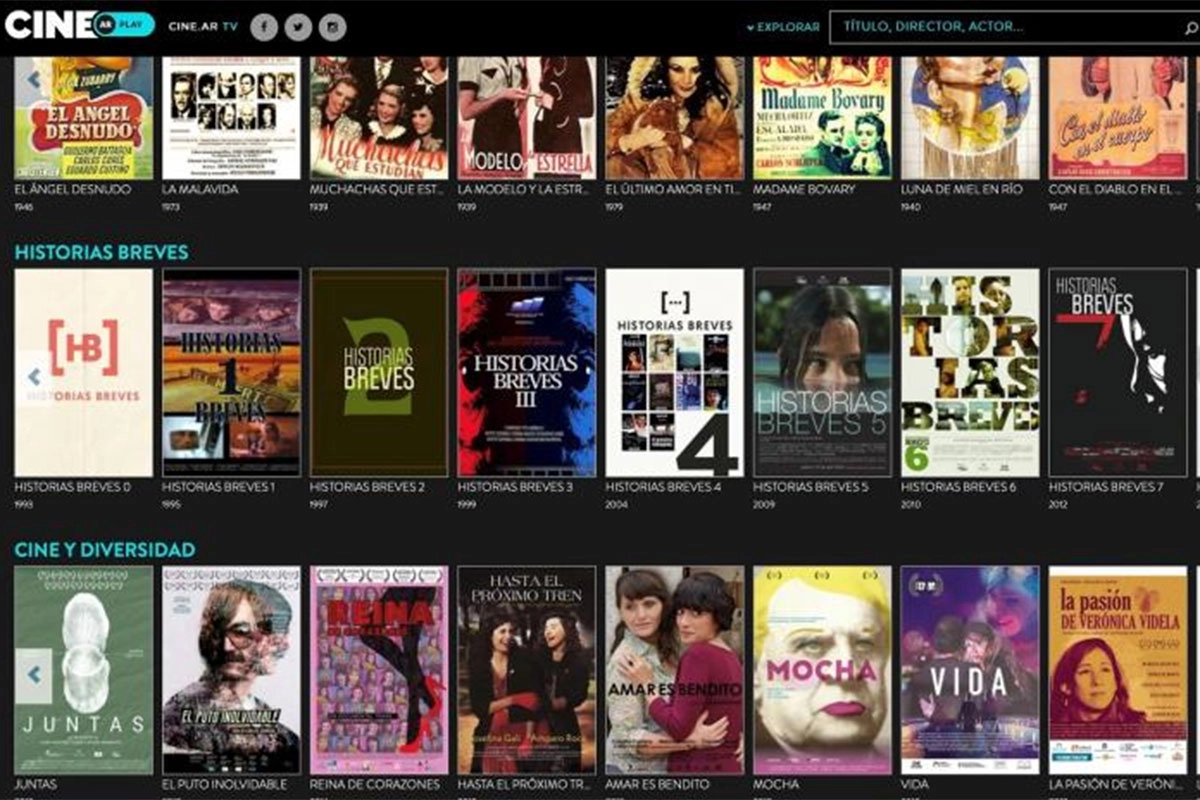Image resolution: width=1200 pixels, height=800 pixels.
Task: Click the Facebook icon in header
Action: 264,27
